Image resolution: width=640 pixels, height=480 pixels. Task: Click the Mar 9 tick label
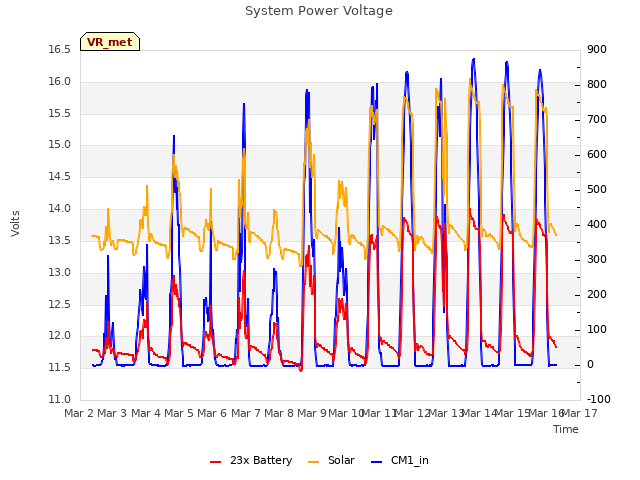(312, 413)
